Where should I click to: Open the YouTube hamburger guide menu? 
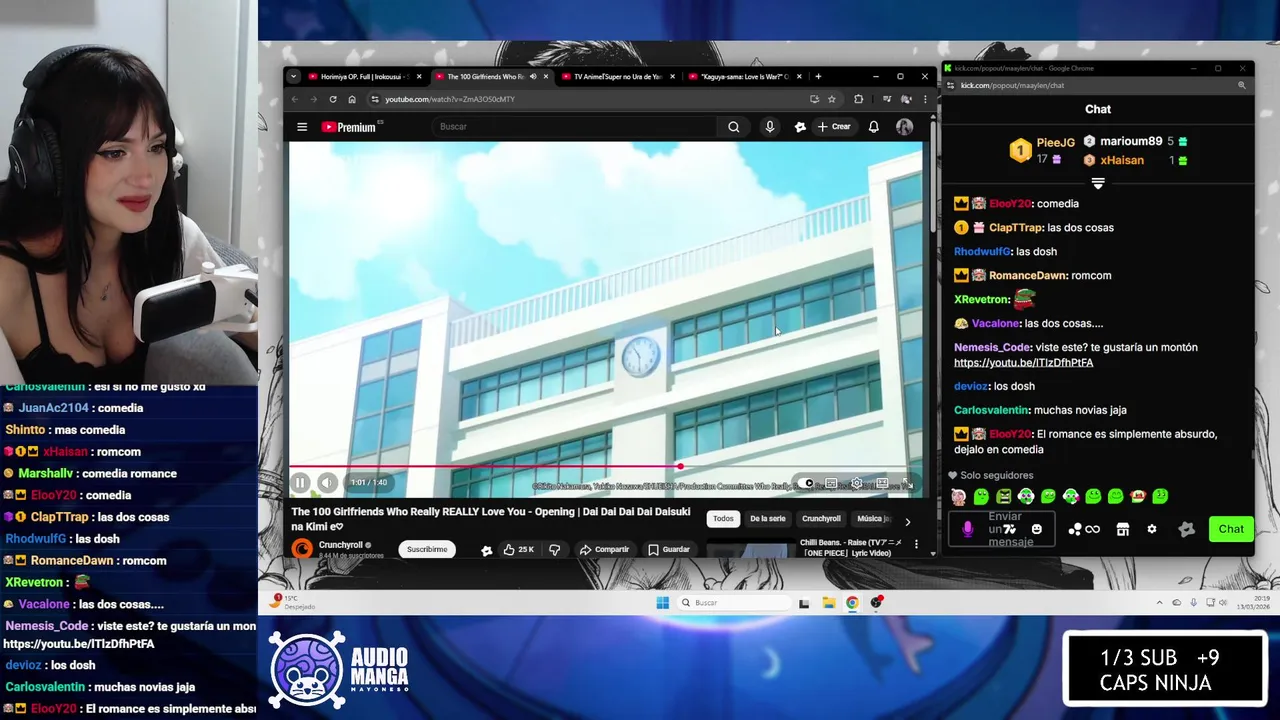tap(302, 127)
